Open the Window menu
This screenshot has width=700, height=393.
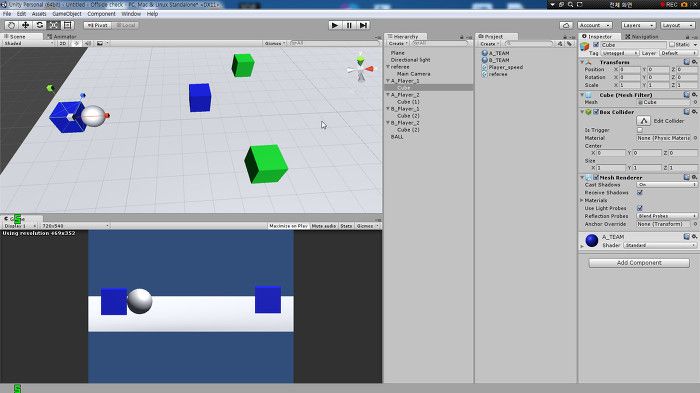131,14
